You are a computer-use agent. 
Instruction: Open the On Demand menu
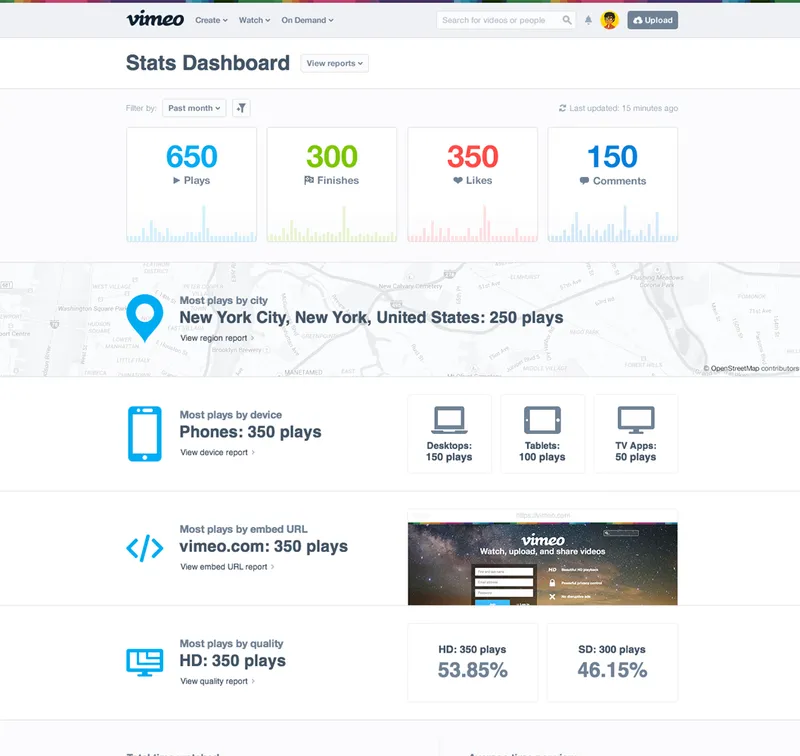point(307,20)
